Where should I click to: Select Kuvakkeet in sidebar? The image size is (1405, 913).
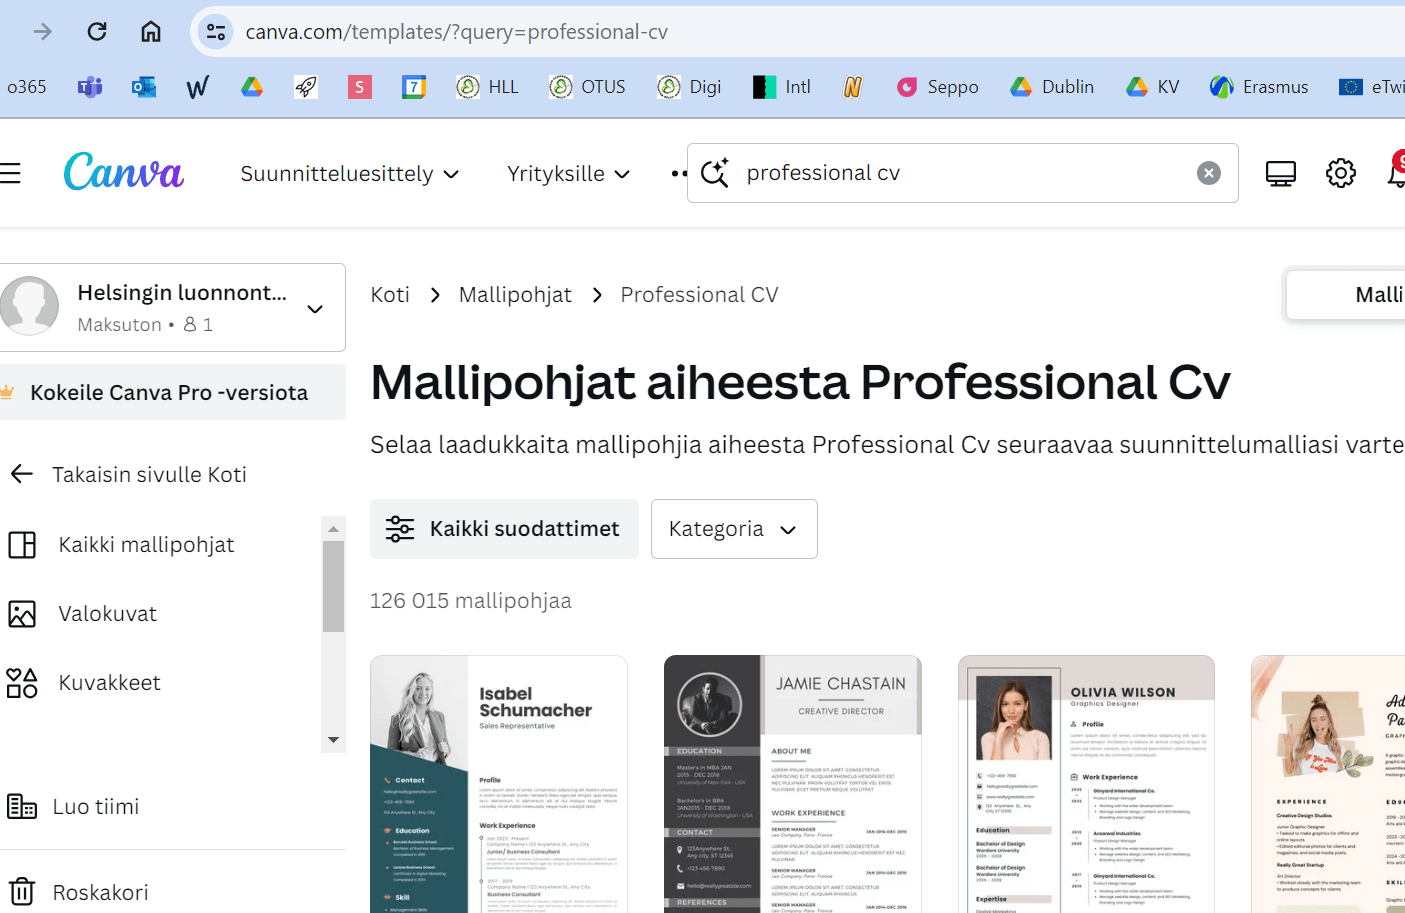pos(84,683)
